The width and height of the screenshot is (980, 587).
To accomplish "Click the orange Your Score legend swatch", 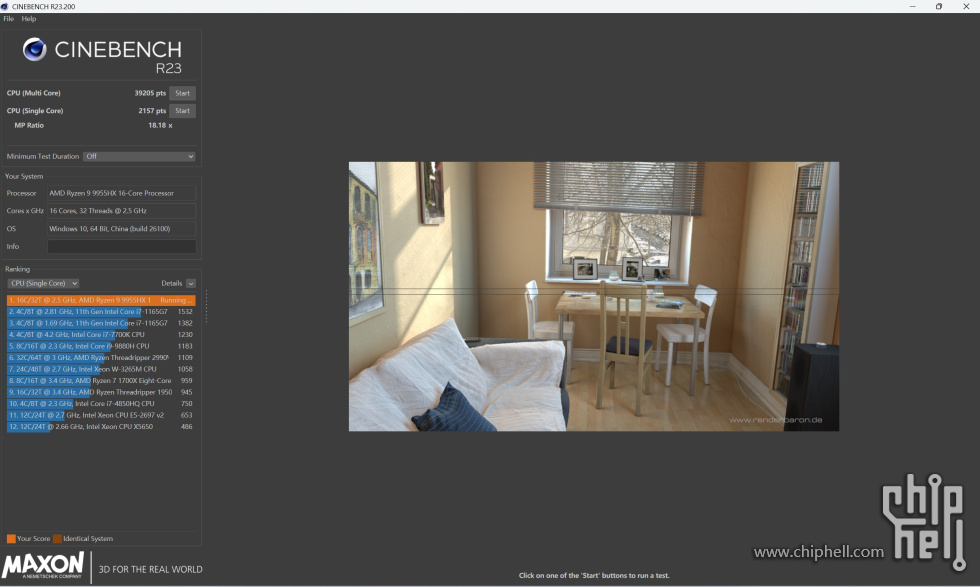I will point(11,538).
